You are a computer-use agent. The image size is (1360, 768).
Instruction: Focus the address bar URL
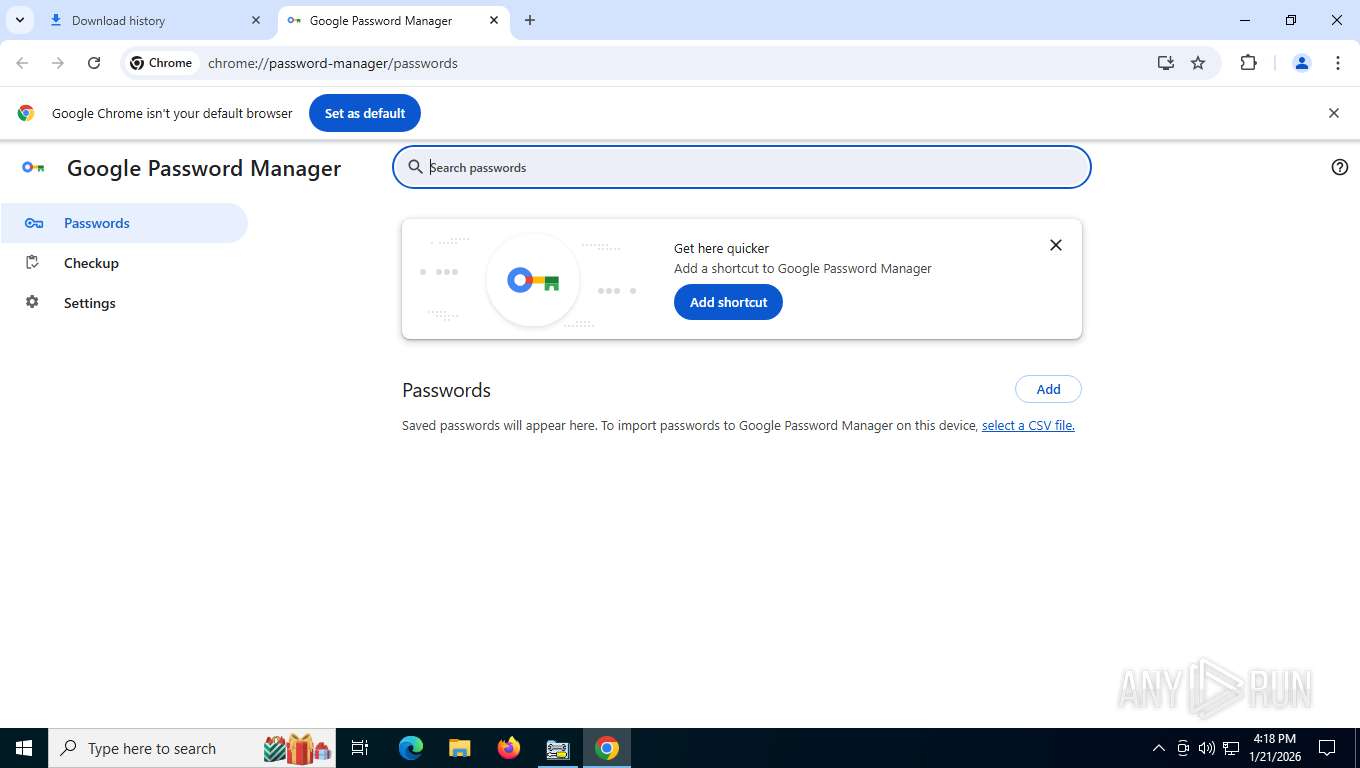[333, 63]
